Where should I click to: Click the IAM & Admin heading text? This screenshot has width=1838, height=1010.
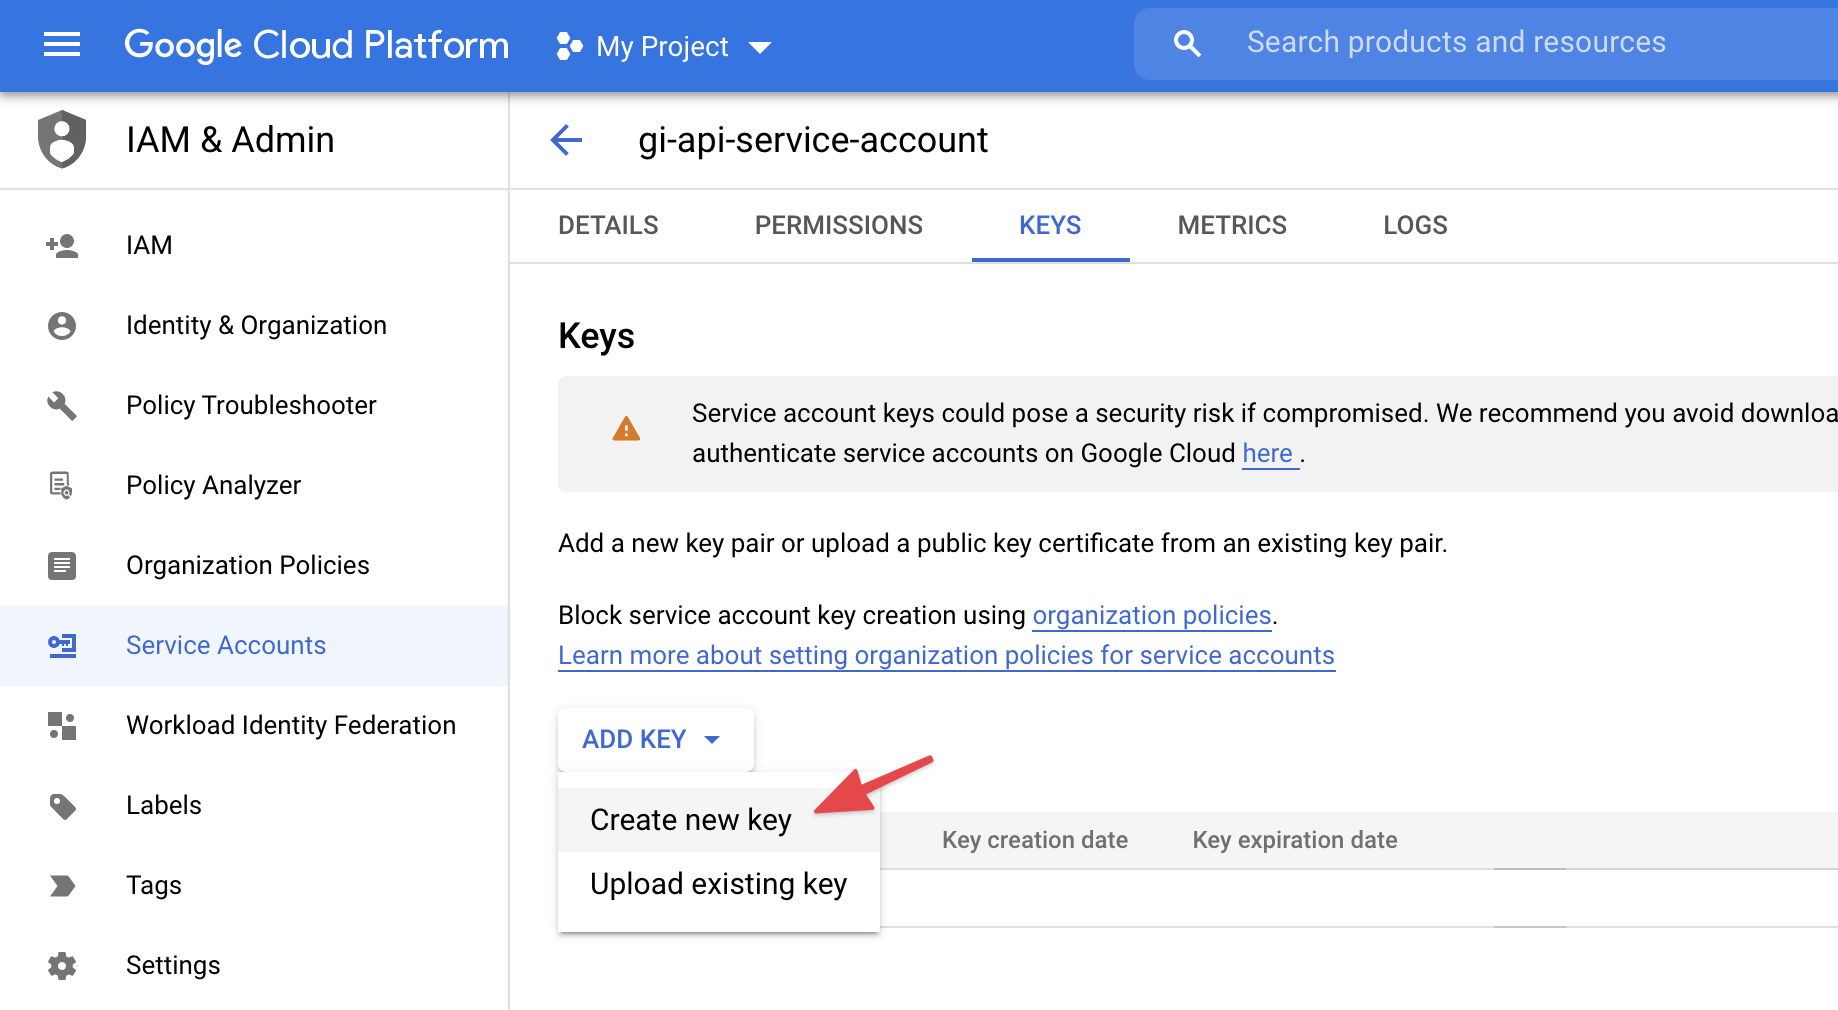tap(230, 140)
